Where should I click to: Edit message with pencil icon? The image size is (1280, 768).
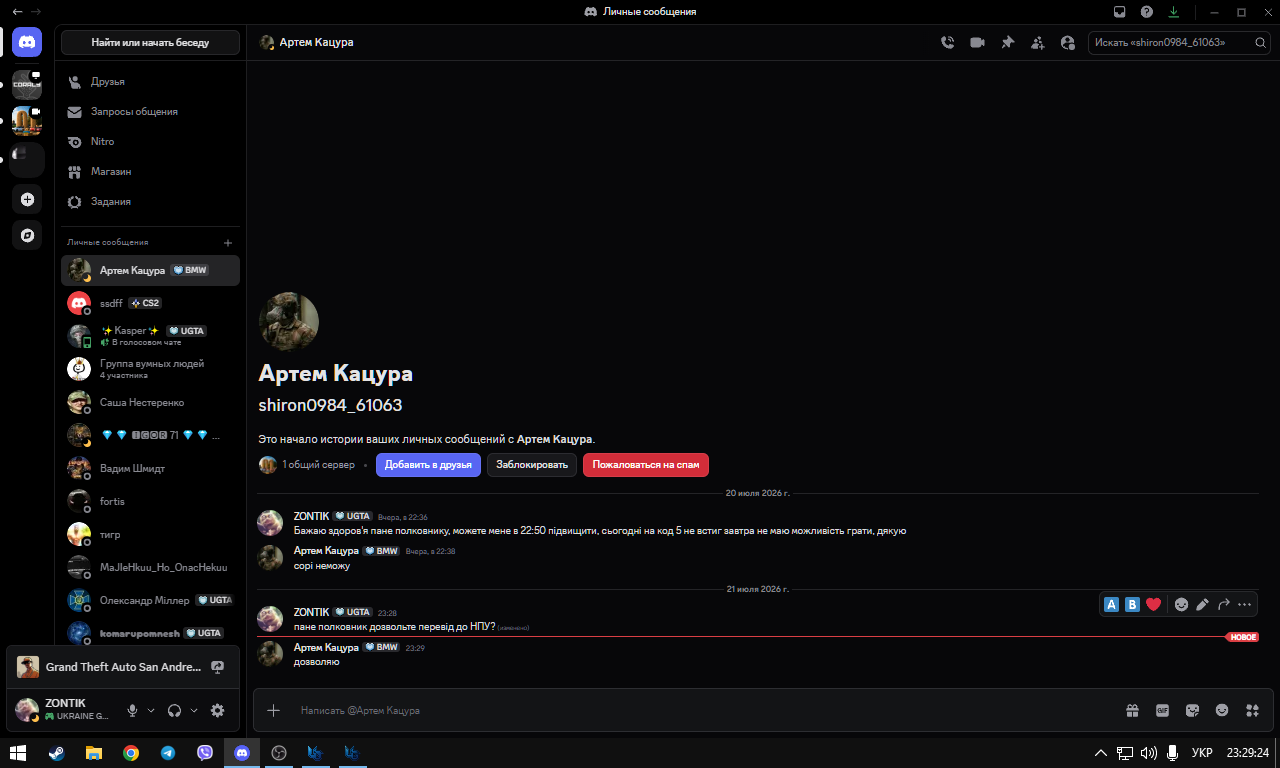pyautogui.click(x=1202, y=604)
